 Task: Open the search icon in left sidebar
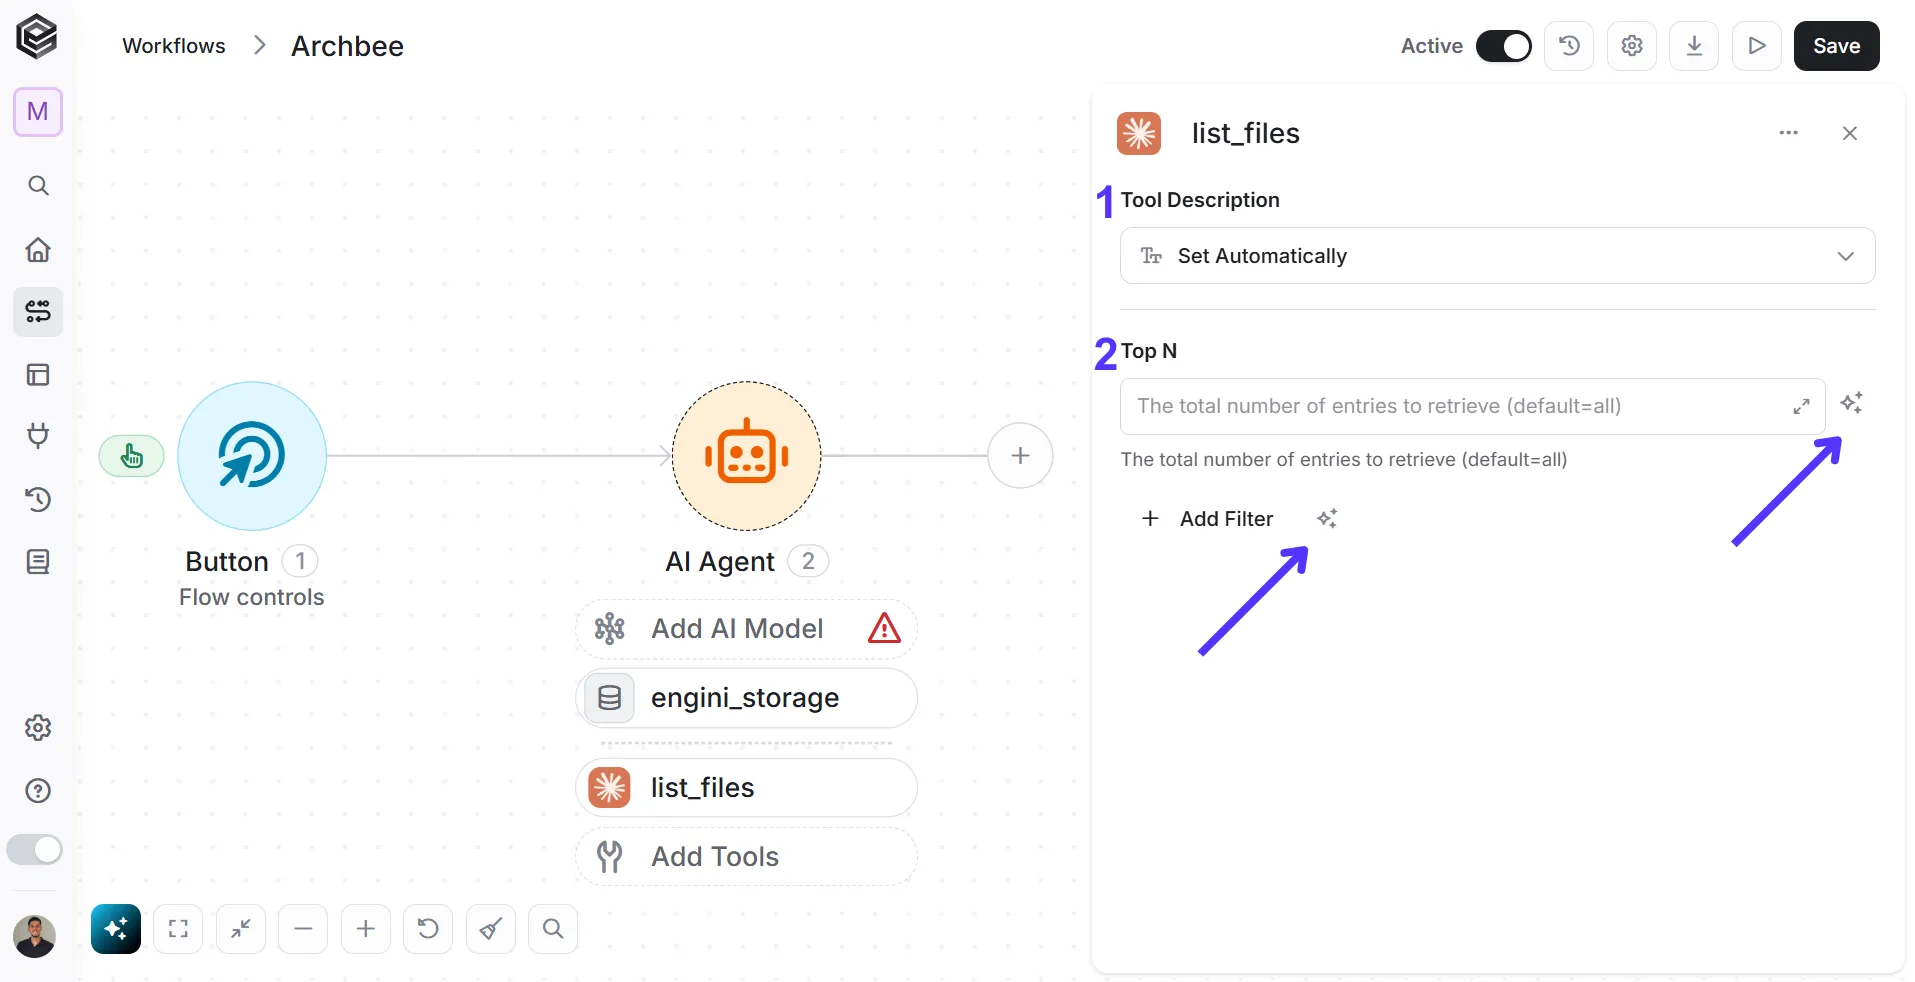[x=38, y=186]
